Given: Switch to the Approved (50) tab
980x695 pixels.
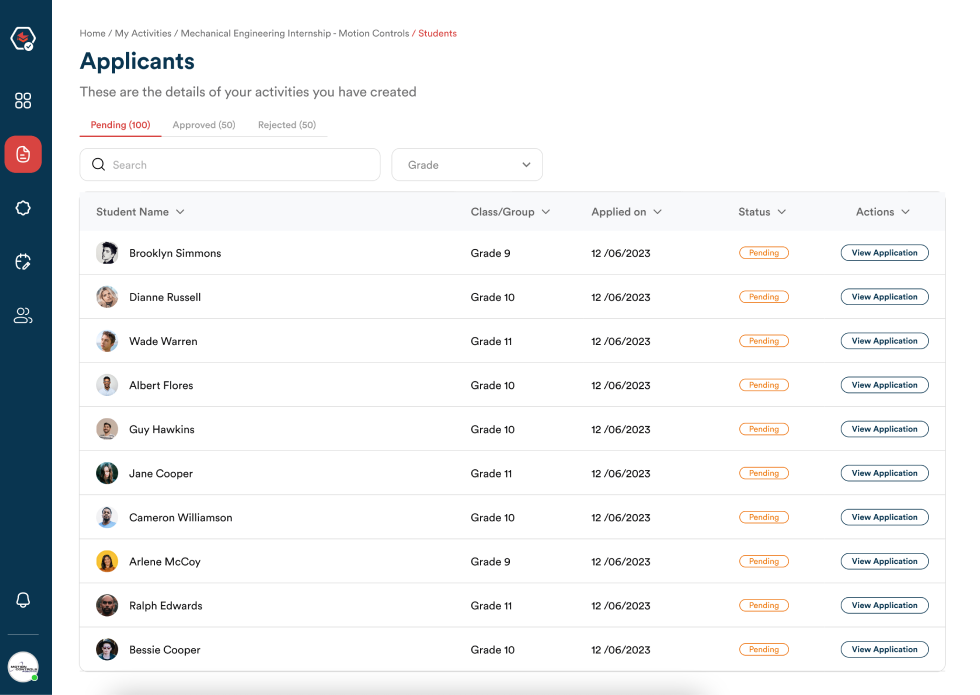Looking at the screenshot, I should [x=204, y=125].
